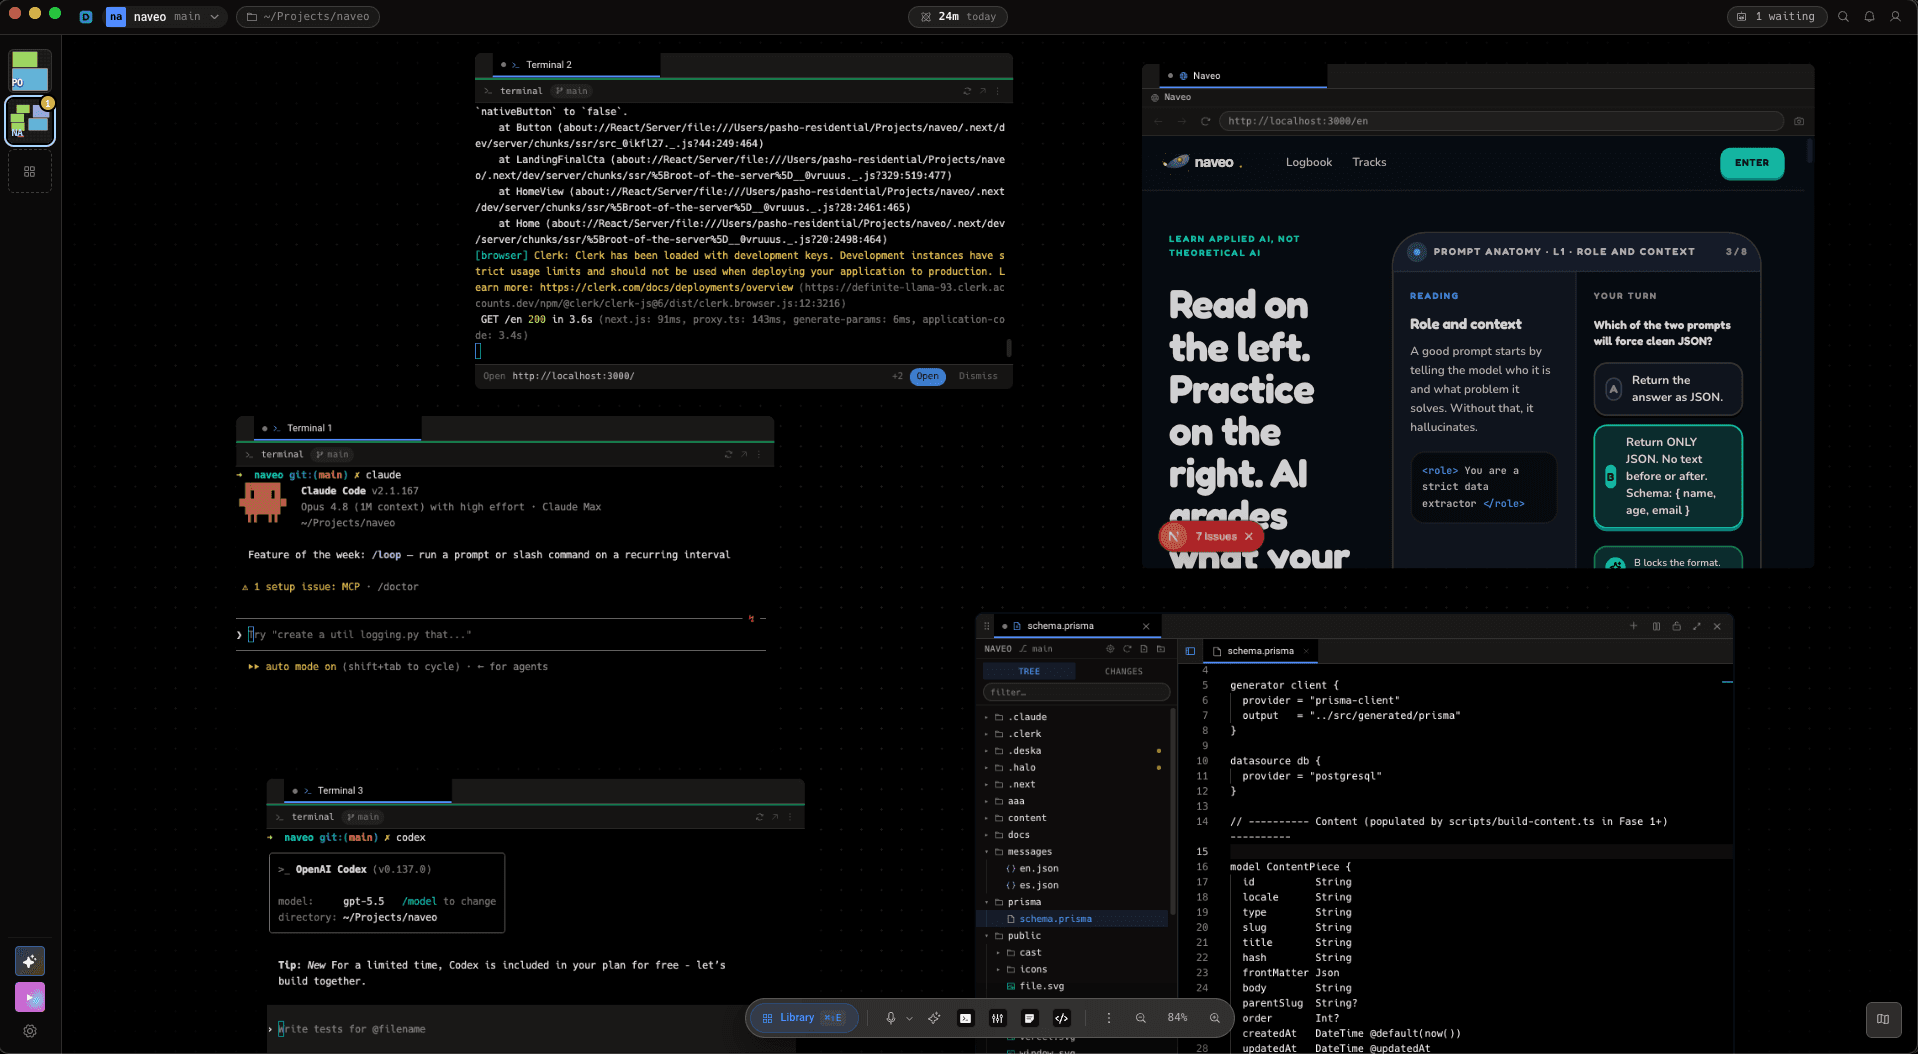Toggle the editor sidebar panel icon
Screen dimensions: 1918x1054
(x=1190, y=651)
